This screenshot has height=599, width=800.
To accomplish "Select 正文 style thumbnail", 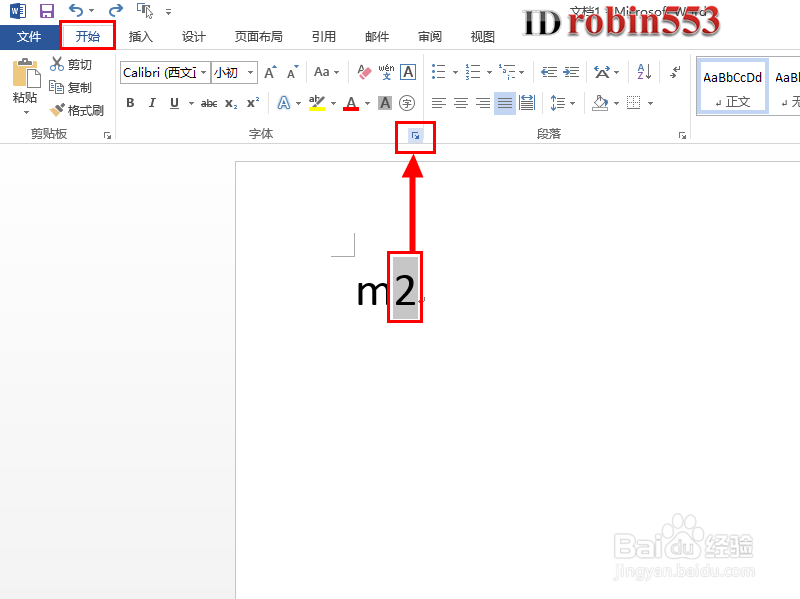I will [732, 86].
